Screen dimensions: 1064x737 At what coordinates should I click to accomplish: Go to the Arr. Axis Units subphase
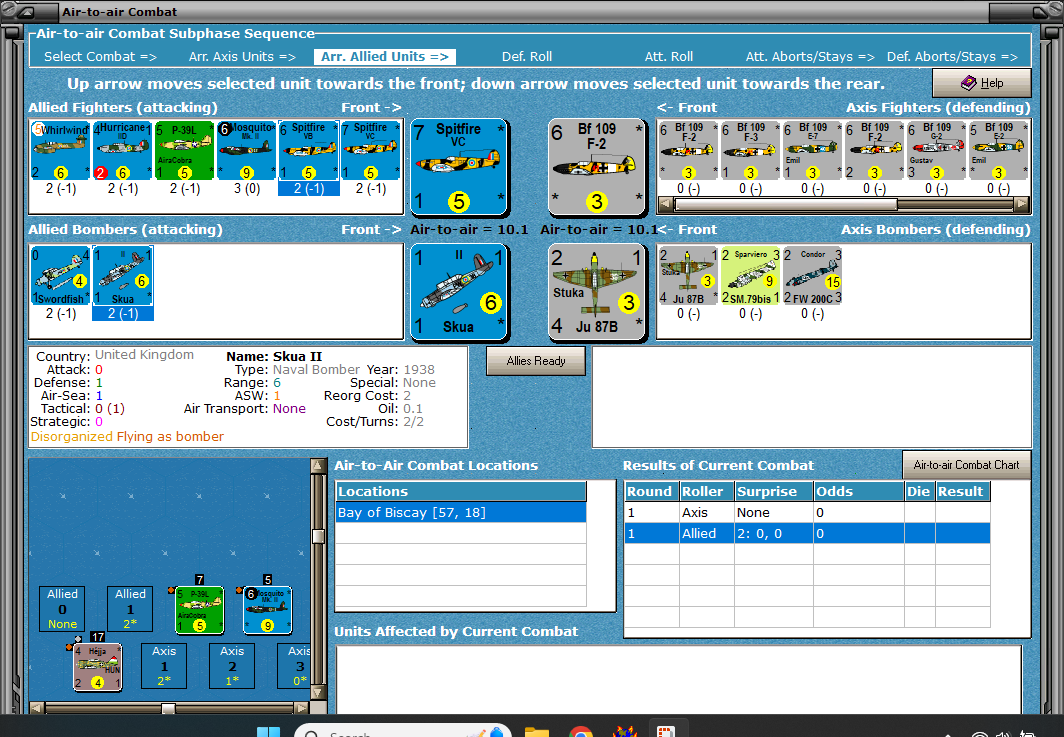(x=242, y=57)
